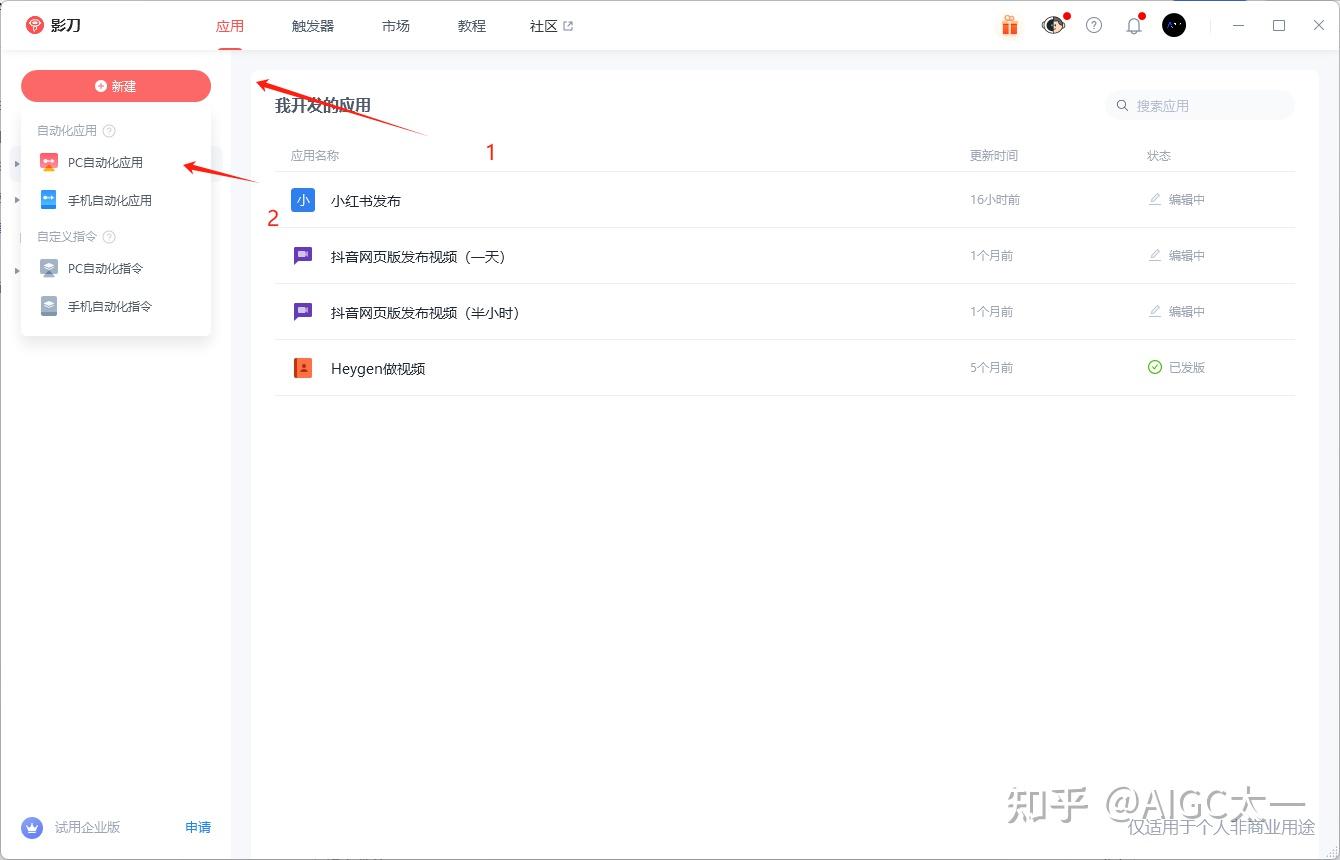Click the mascot face icon with red dot
The image size is (1340, 860).
pos(1052,25)
